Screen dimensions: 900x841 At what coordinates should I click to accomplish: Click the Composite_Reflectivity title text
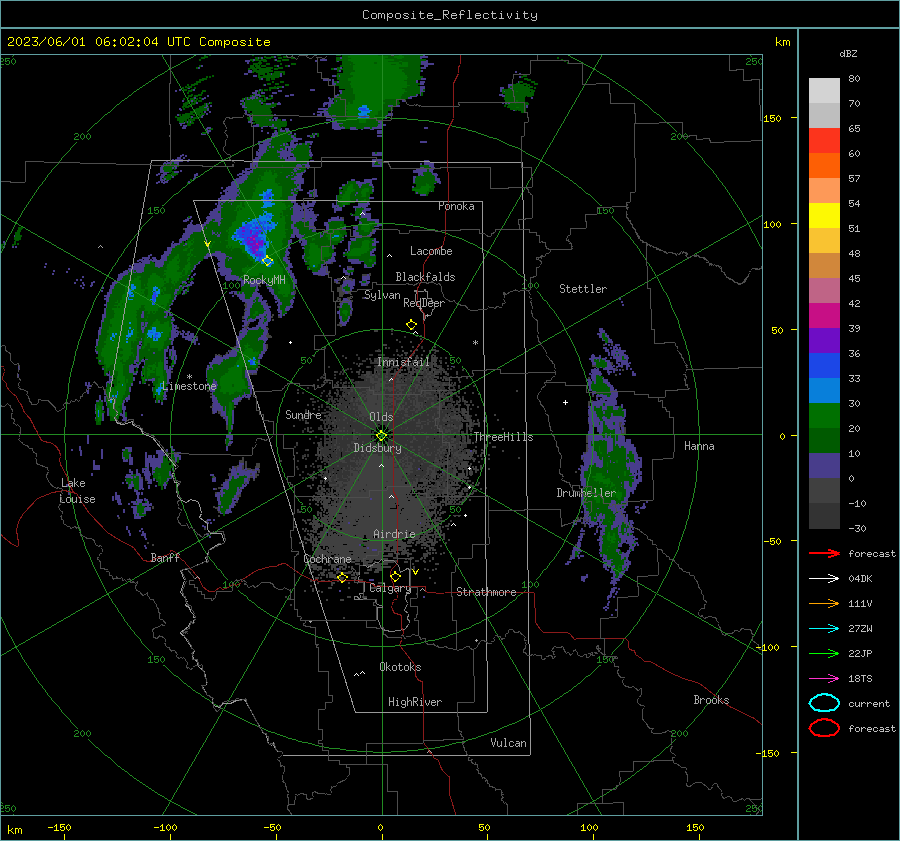click(450, 15)
